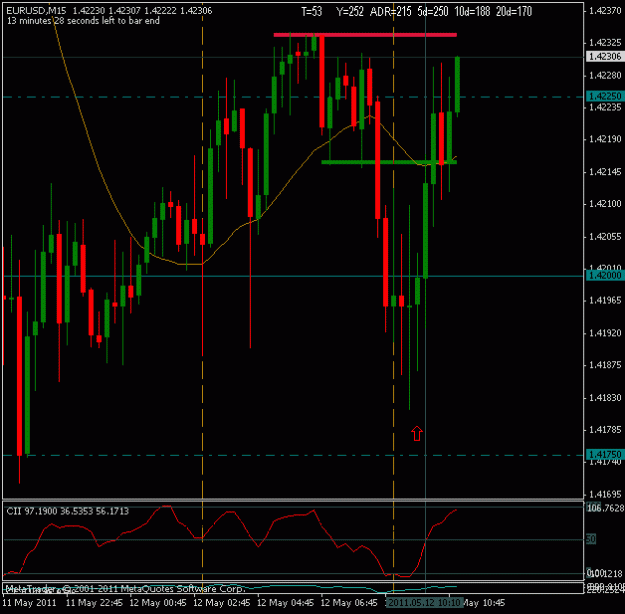Click the '11 May 2011' date label
This screenshot has height=614, width=625.
click(x=29, y=602)
